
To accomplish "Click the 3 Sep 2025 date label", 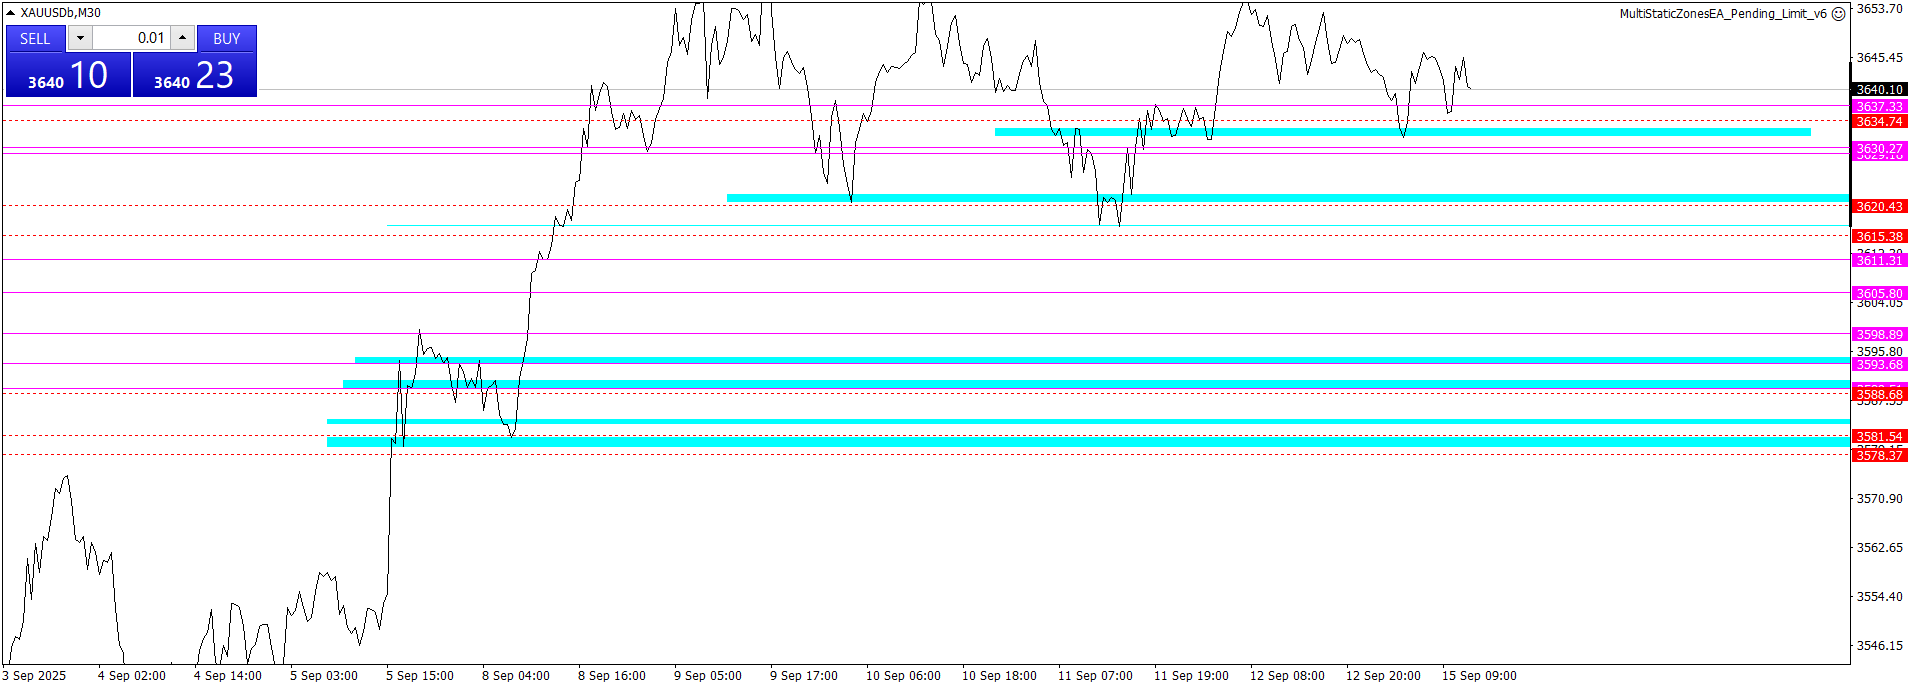I will point(34,676).
